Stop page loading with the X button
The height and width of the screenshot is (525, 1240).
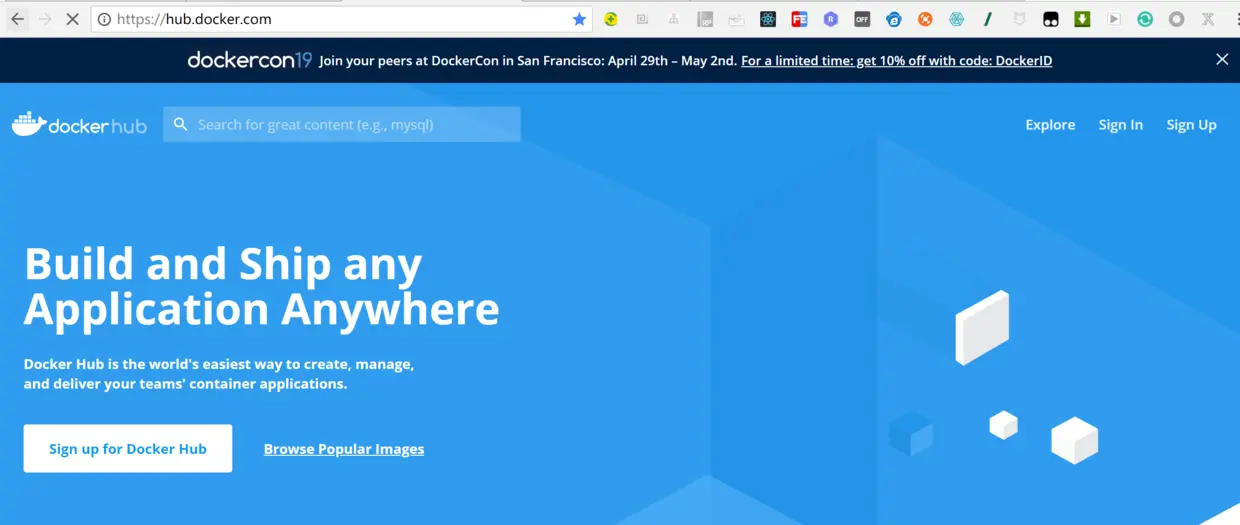pos(73,19)
